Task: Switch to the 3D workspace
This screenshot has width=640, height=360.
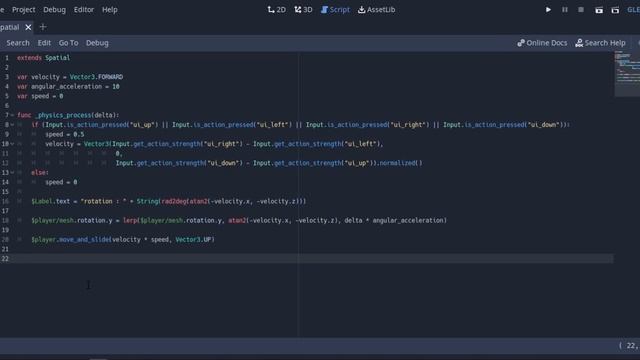Action: point(303,9)
